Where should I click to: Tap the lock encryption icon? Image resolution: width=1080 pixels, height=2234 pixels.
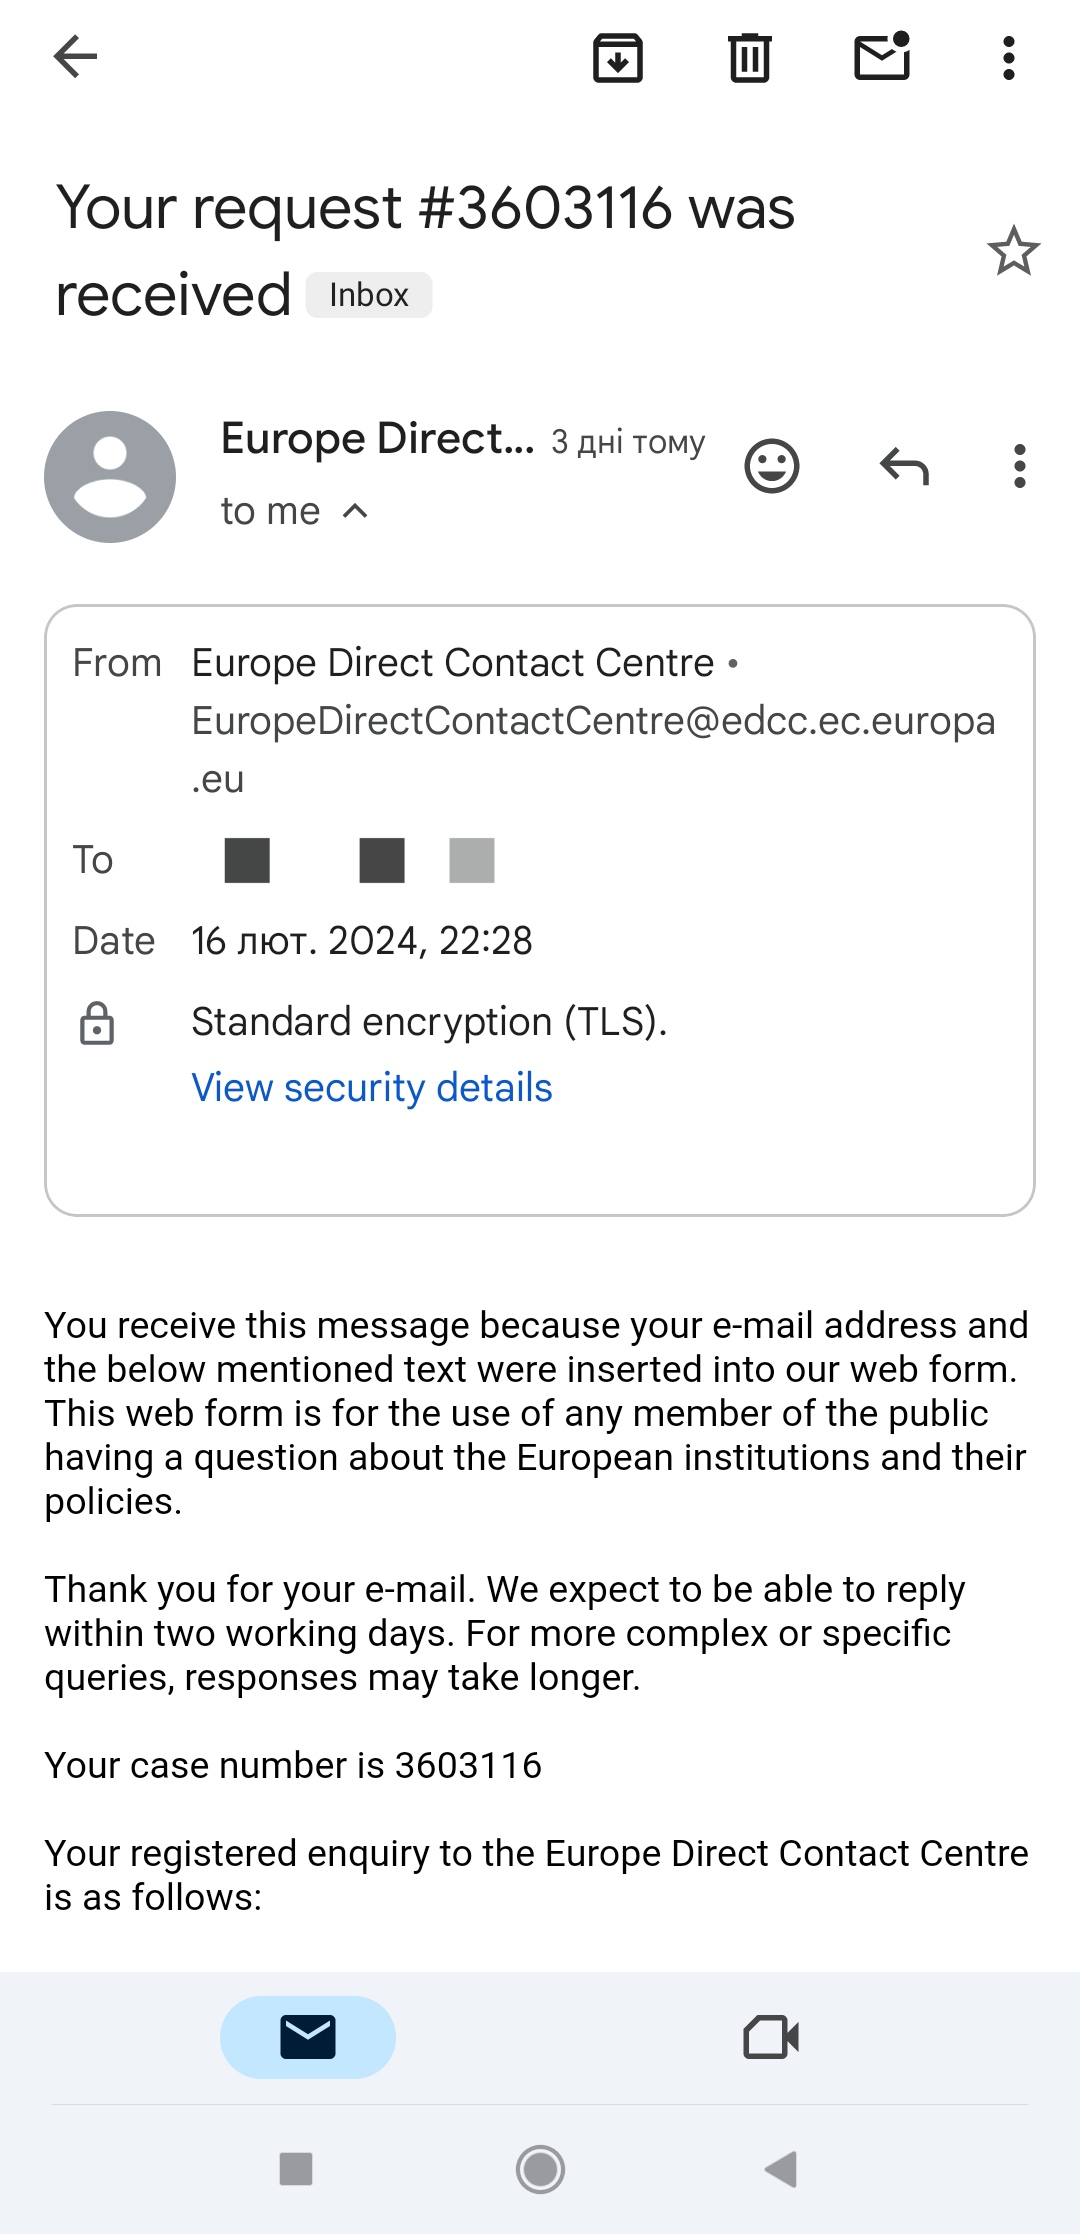pos(97,1023)
